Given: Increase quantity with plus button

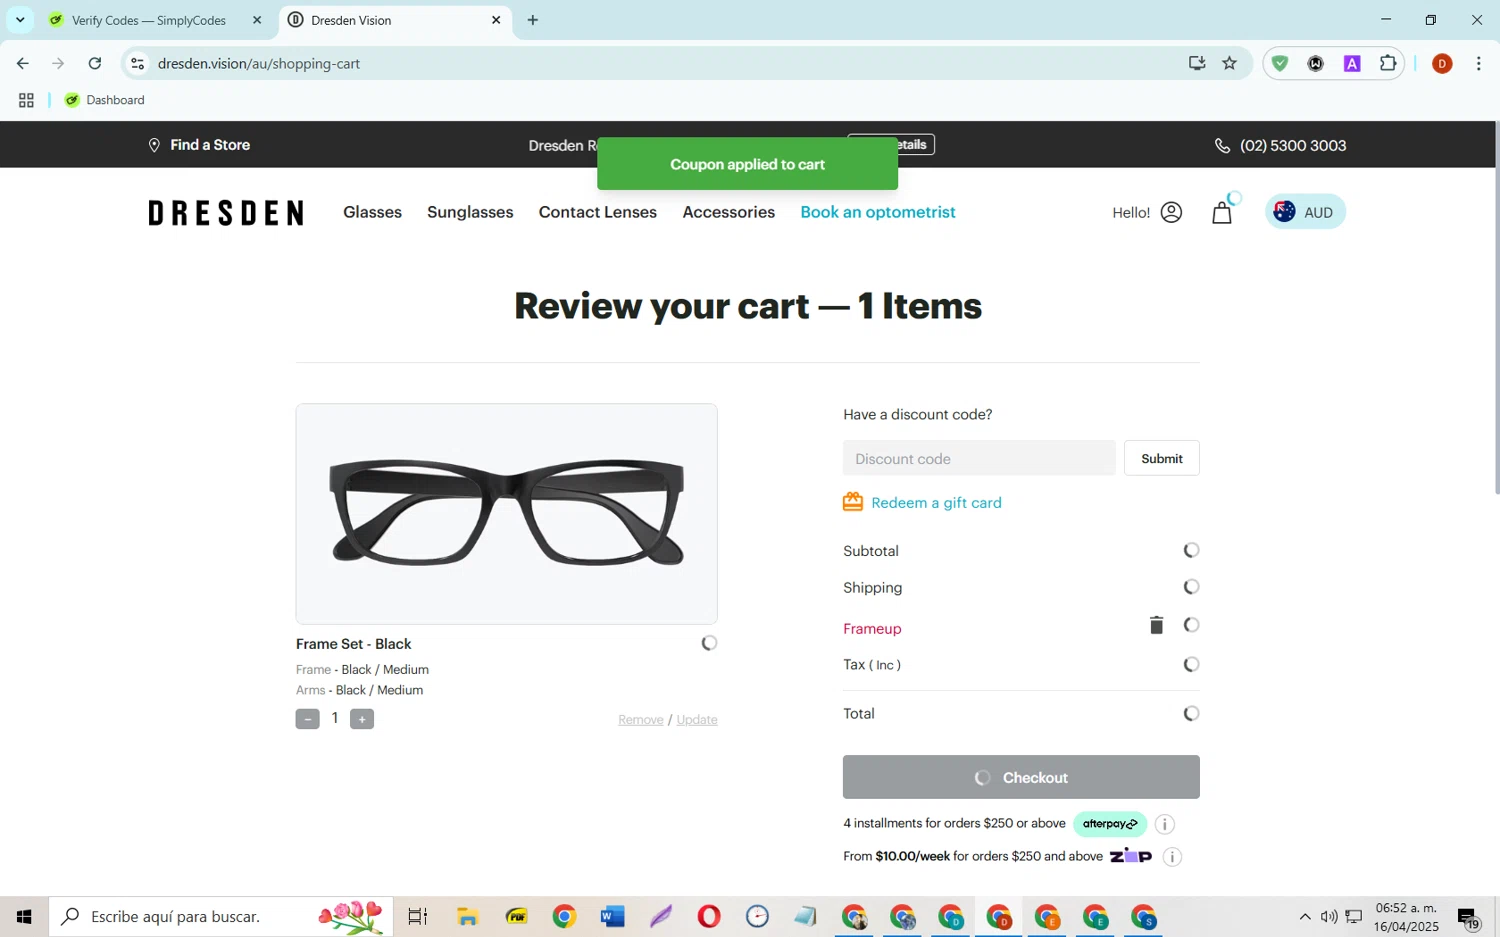Looking at the screenshot, I should [x=362, y=719].
